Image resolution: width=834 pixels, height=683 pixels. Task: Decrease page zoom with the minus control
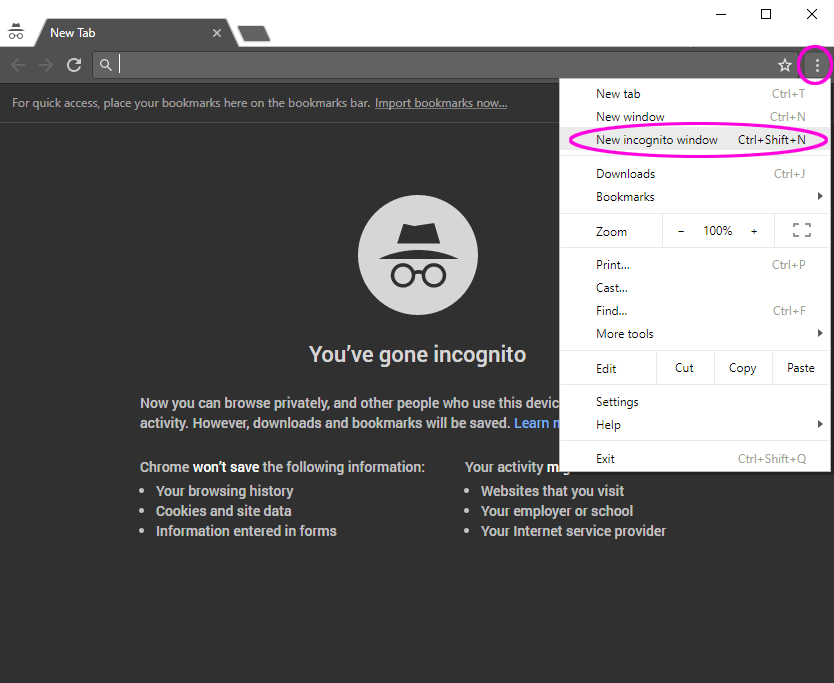pos(680,230)
